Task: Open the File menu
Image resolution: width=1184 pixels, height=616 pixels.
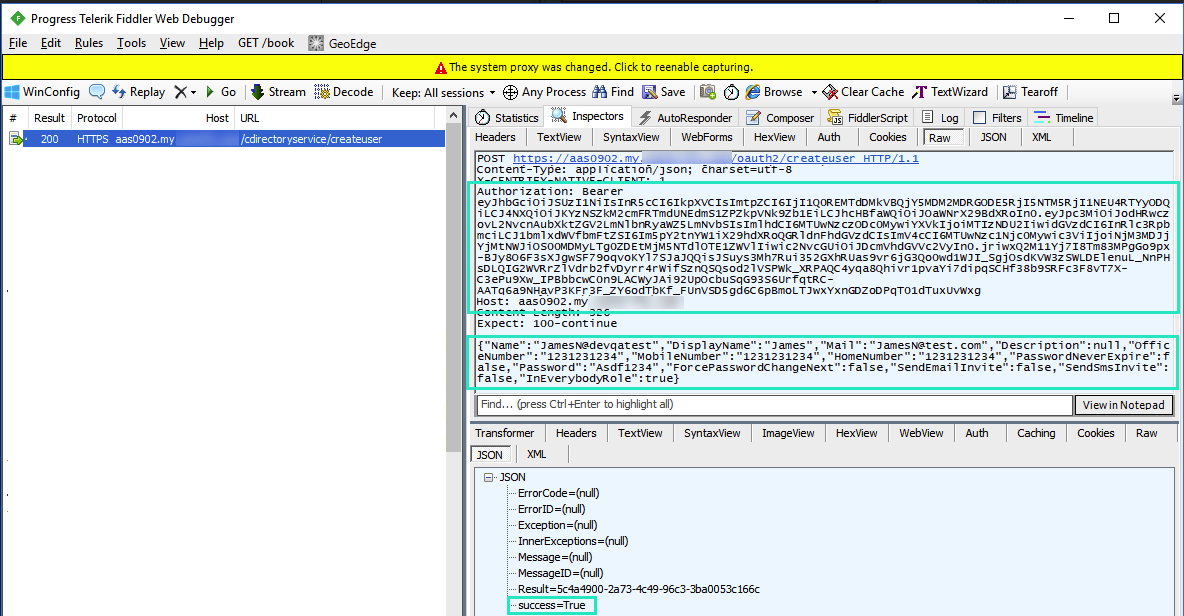Action: tap(18, 43)
